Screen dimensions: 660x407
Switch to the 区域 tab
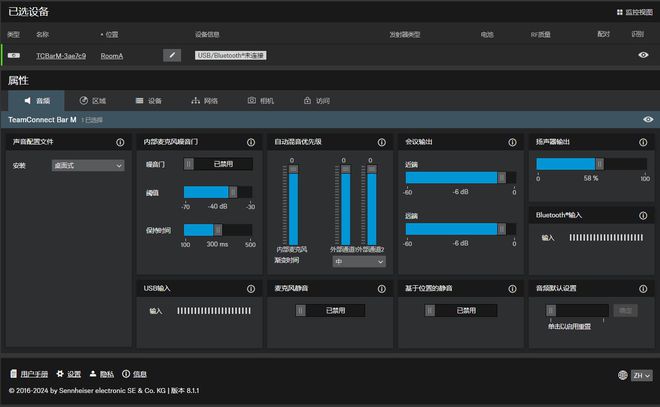click(x=93, y=101)
